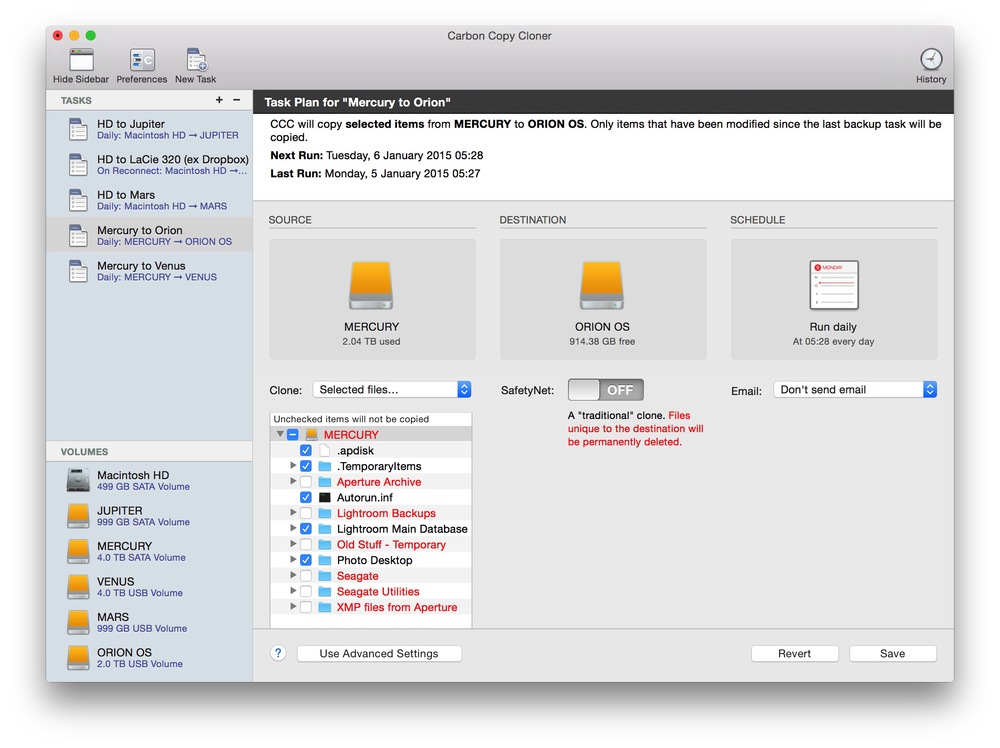1000x748 pixels.
Task: Toggle the SafetyNet switch
Action: click(x=605, y=390)
